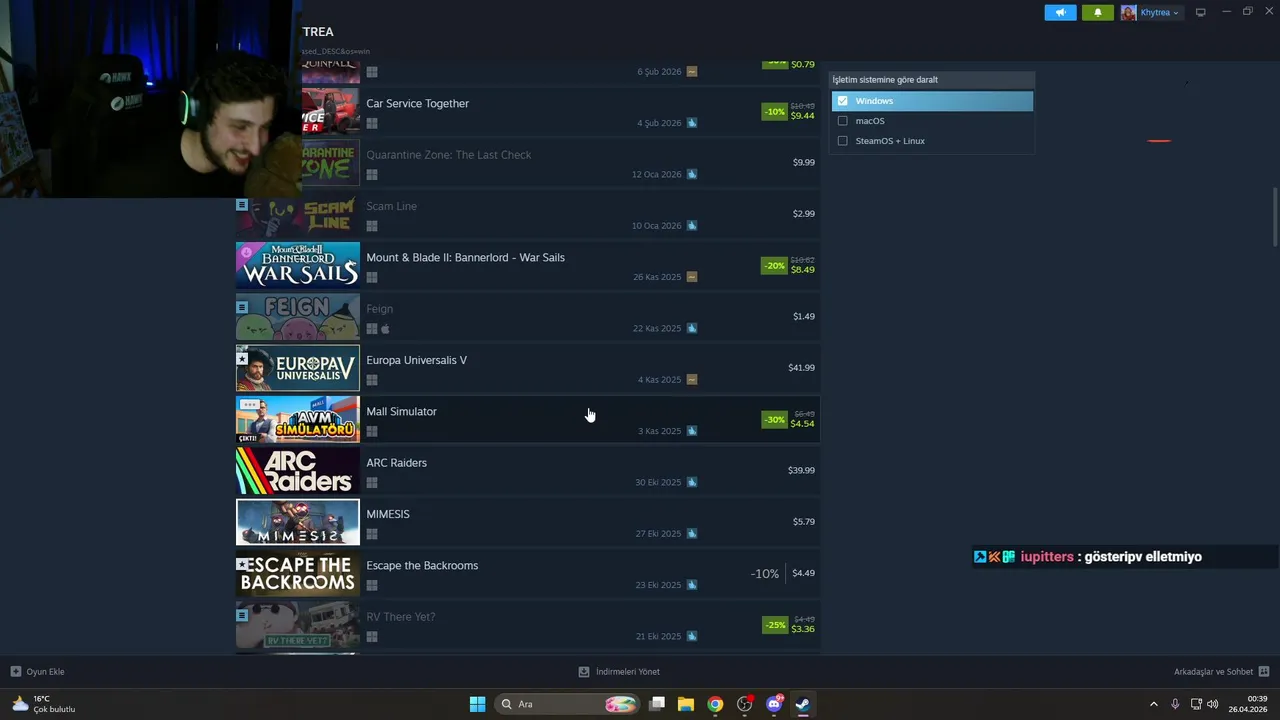Click the MIMESIS game thumbnail
Image resolution: width=1280 pixels, height=720 pixels.
(297, 522)
